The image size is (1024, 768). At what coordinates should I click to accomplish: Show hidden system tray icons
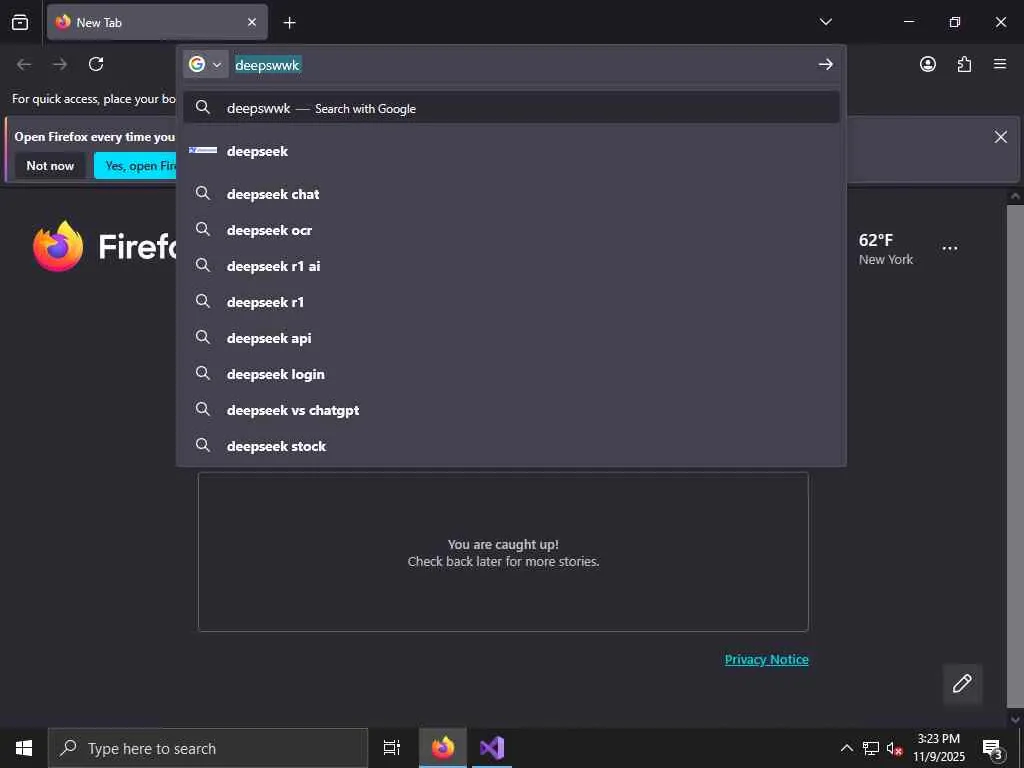click(846, 748)
